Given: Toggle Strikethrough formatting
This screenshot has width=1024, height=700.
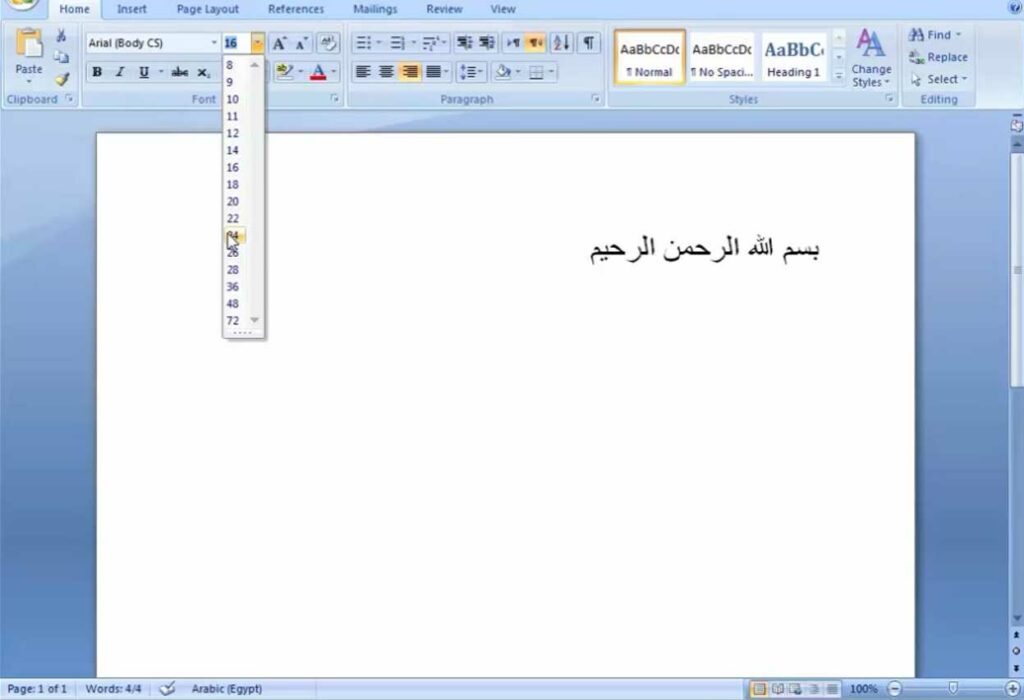Looking at the screenshot, I should 180,72.
